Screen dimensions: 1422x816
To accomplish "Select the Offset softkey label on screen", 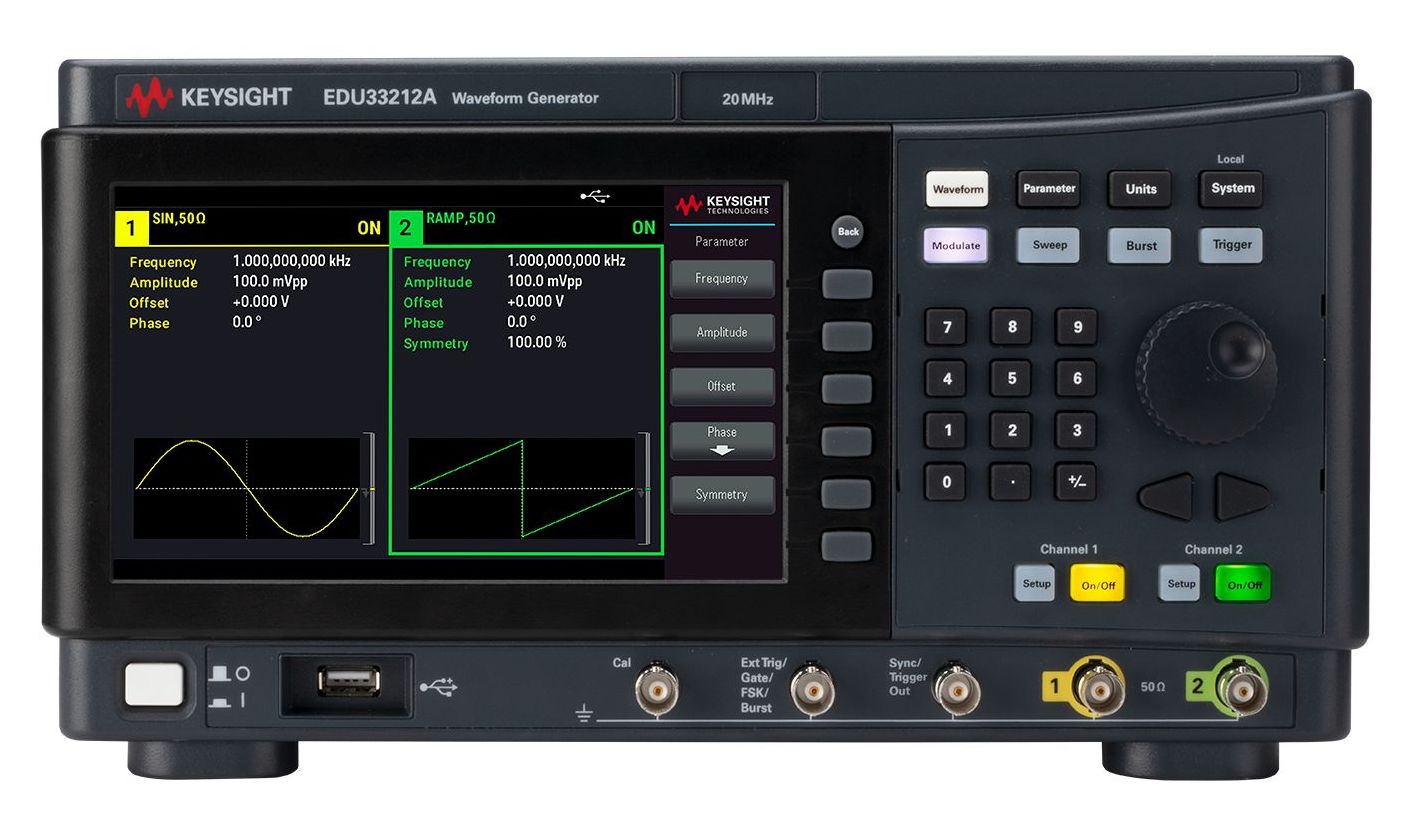I will tap(721, 386).
